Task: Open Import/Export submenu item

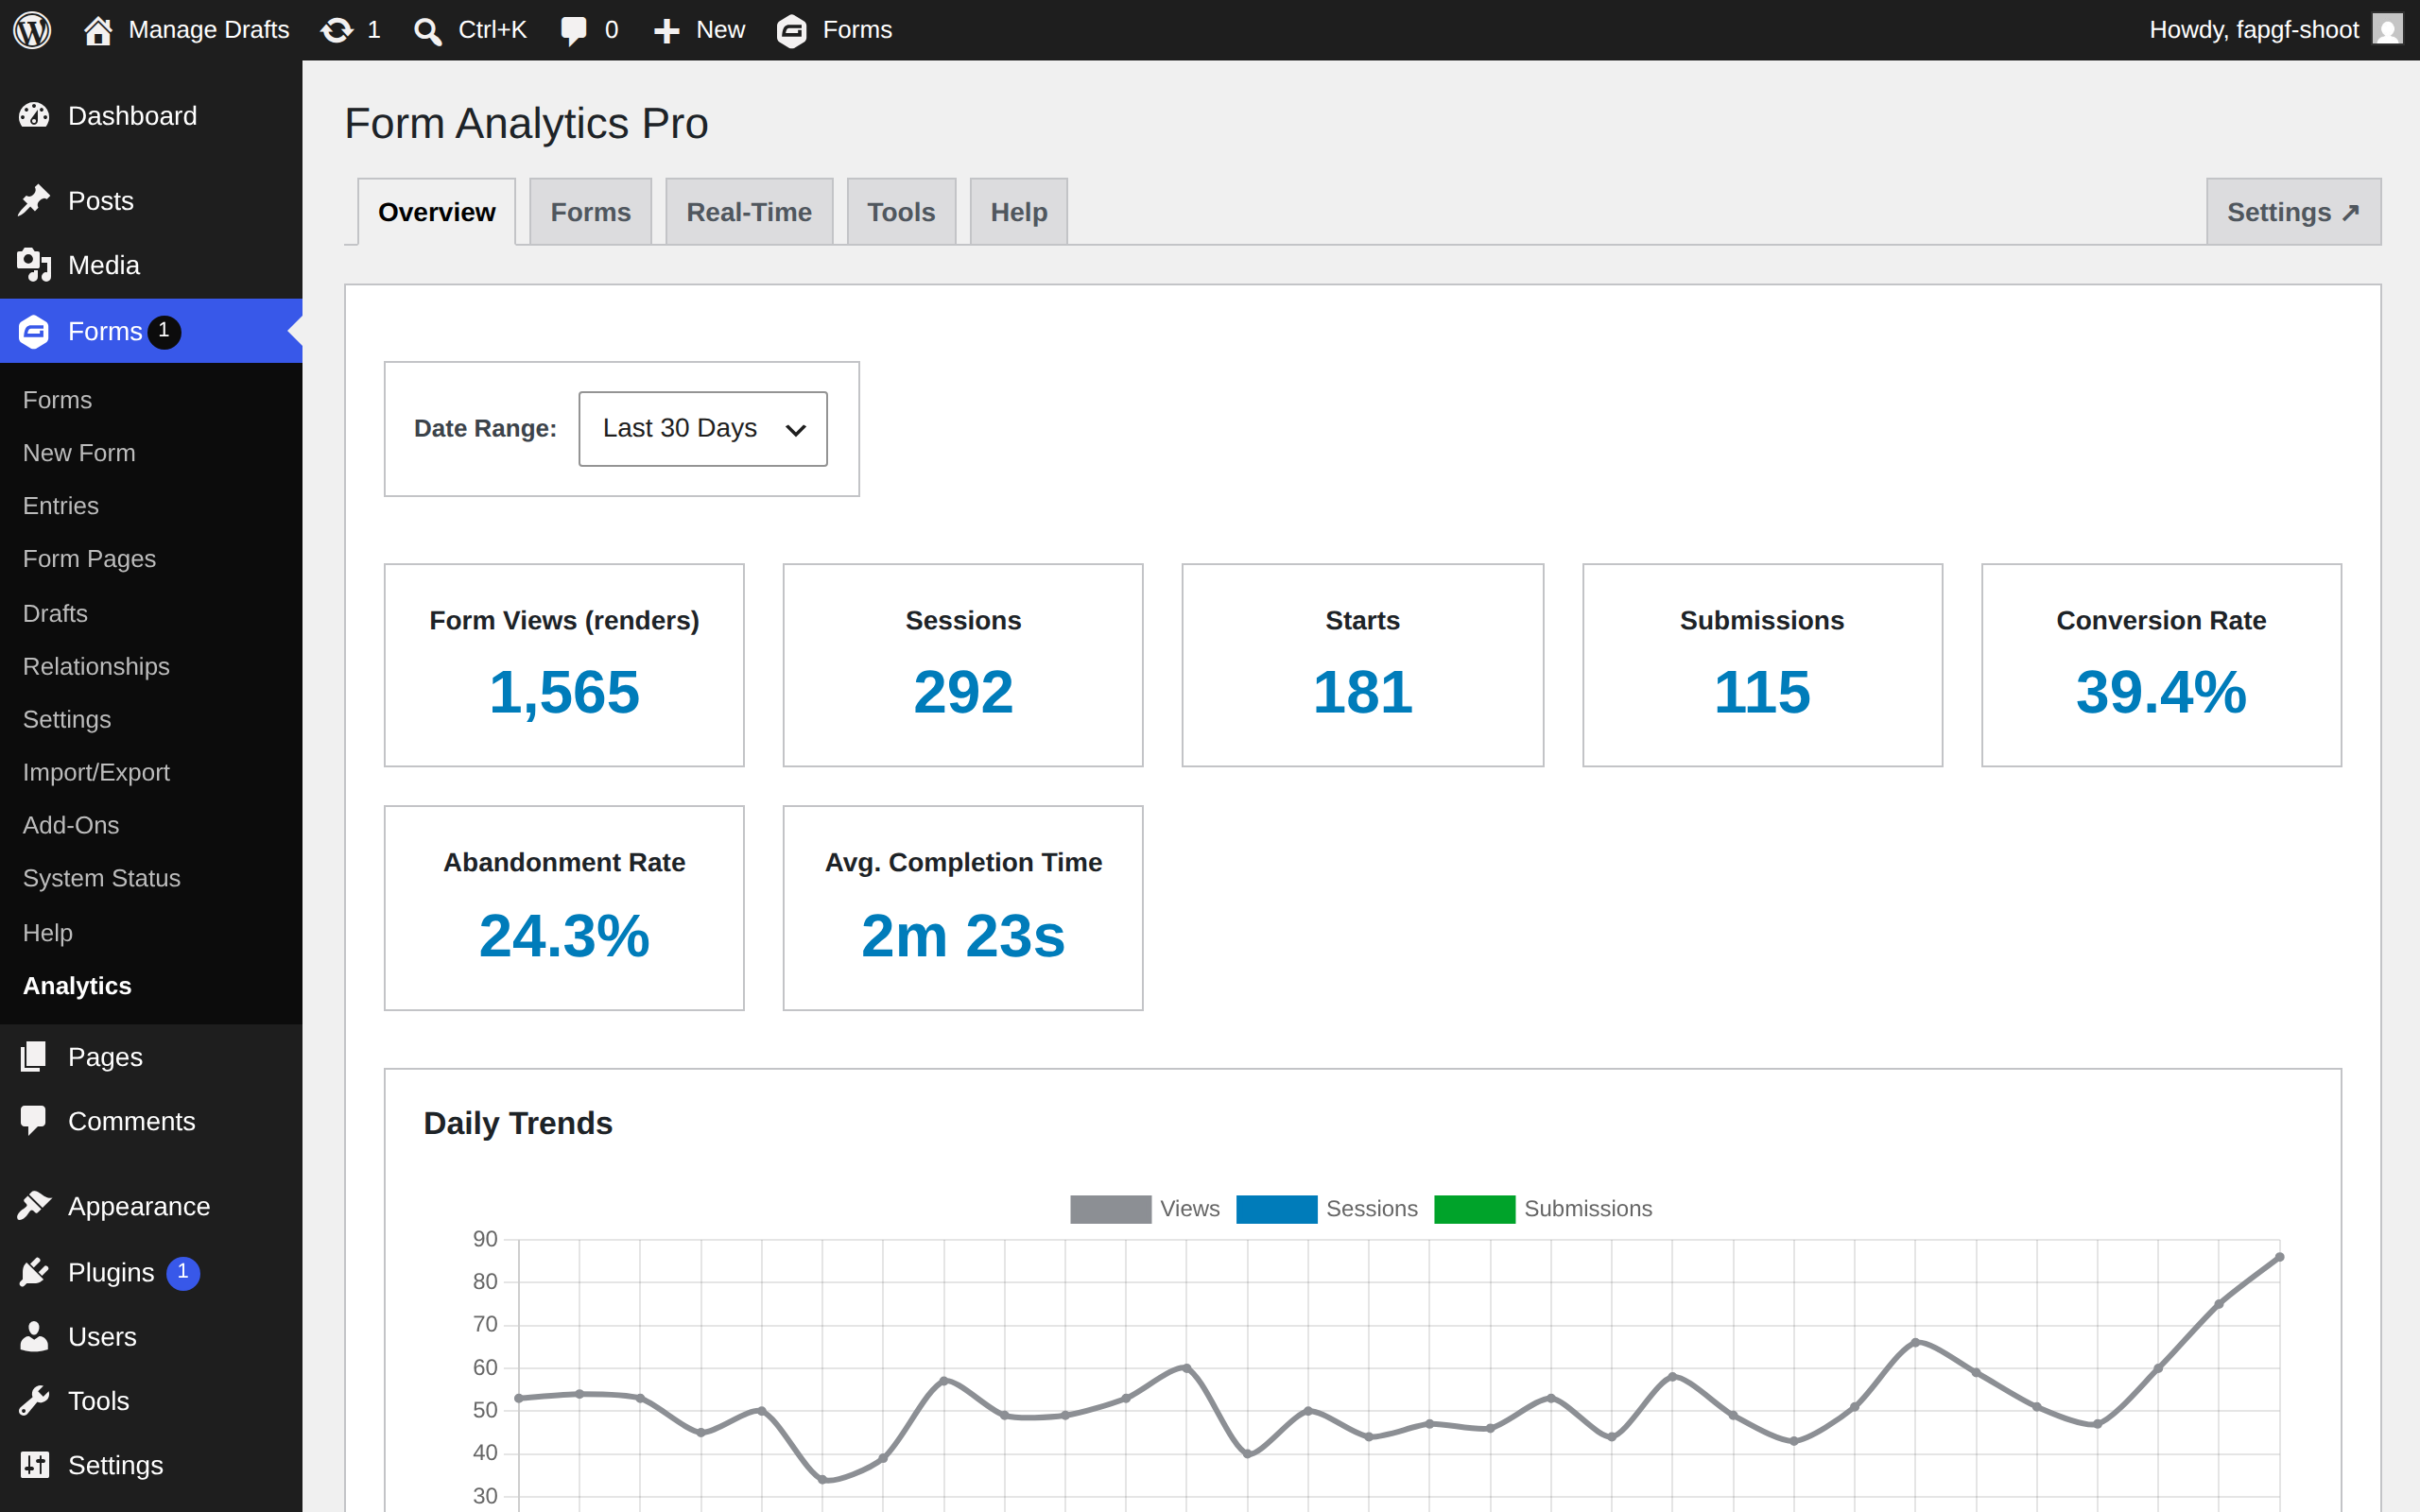Action: pyautogui.click(x=96, y=772)
